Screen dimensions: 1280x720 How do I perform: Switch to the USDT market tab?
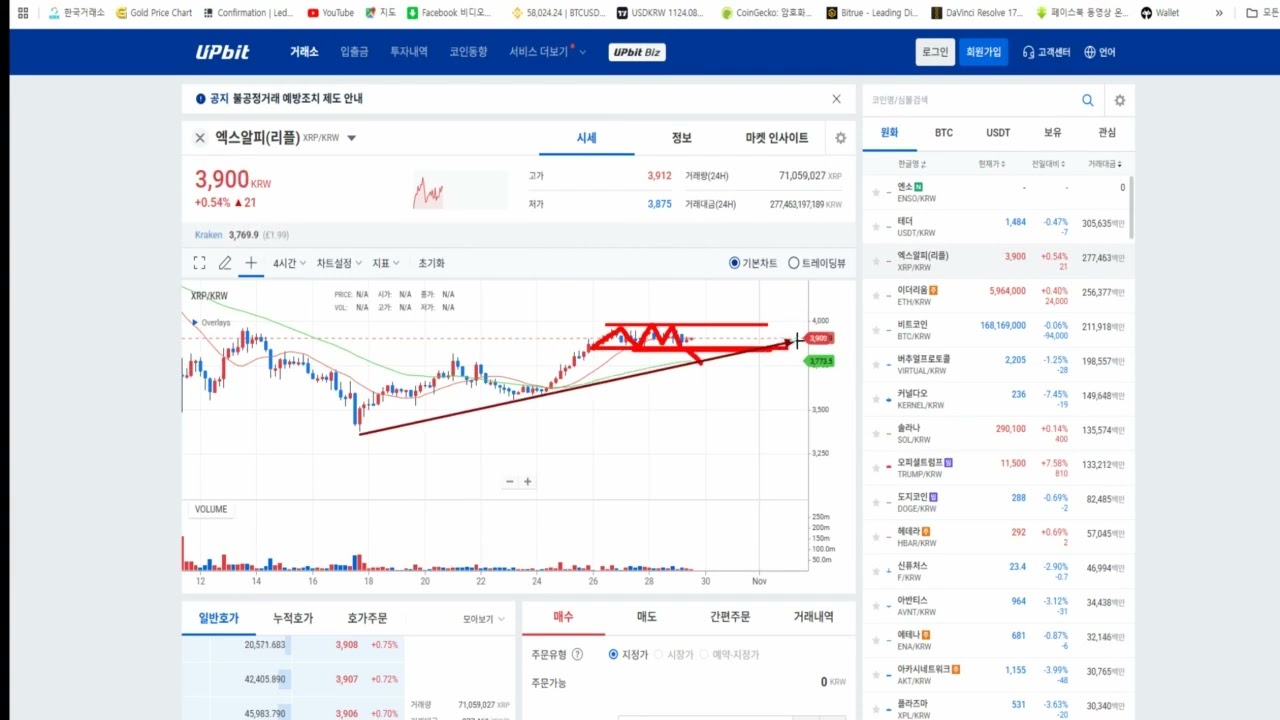998,132
